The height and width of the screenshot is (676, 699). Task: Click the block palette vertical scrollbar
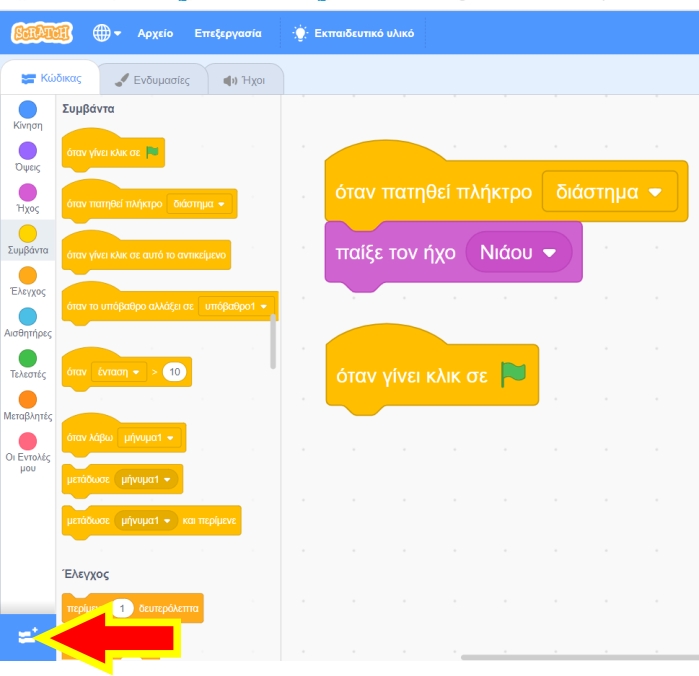273,342
